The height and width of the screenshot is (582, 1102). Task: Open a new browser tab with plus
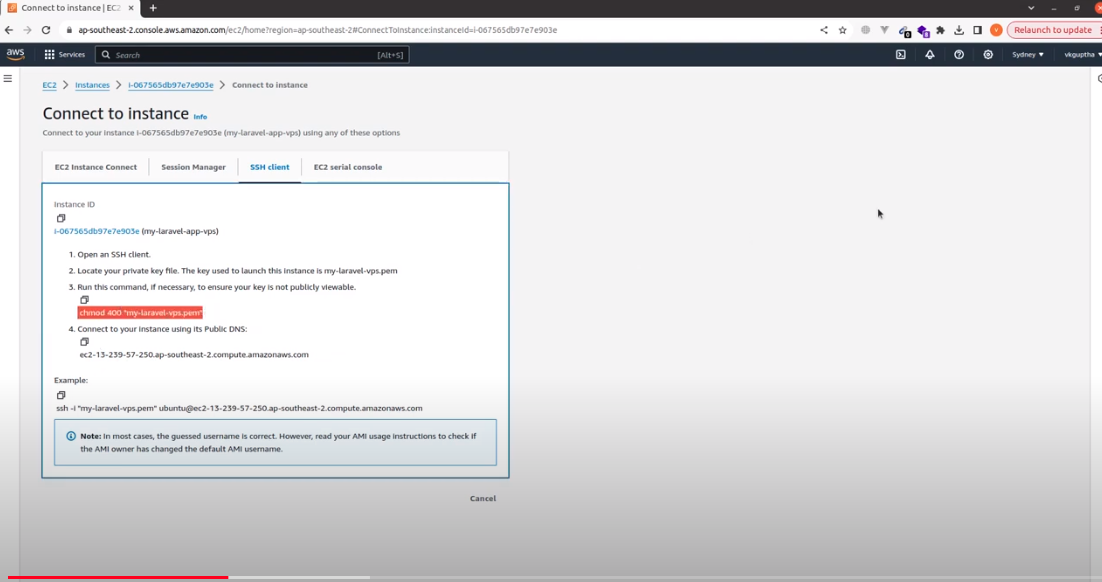tap(153, 8)
